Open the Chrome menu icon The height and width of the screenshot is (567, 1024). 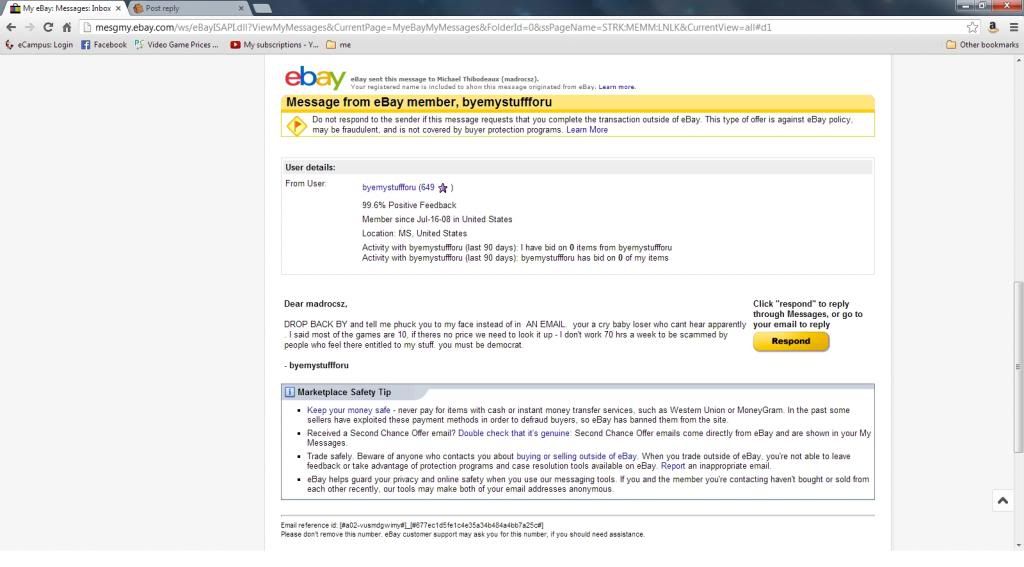[x=1013, y=27]
